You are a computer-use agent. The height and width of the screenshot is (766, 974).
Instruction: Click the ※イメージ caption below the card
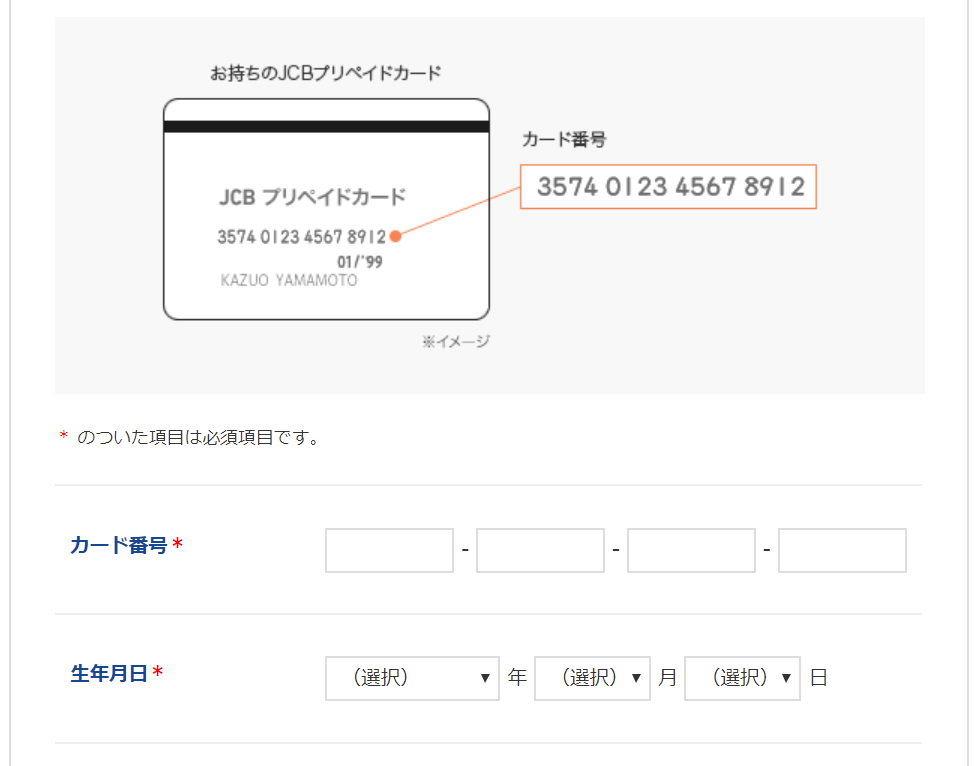[x=456, y=342]
